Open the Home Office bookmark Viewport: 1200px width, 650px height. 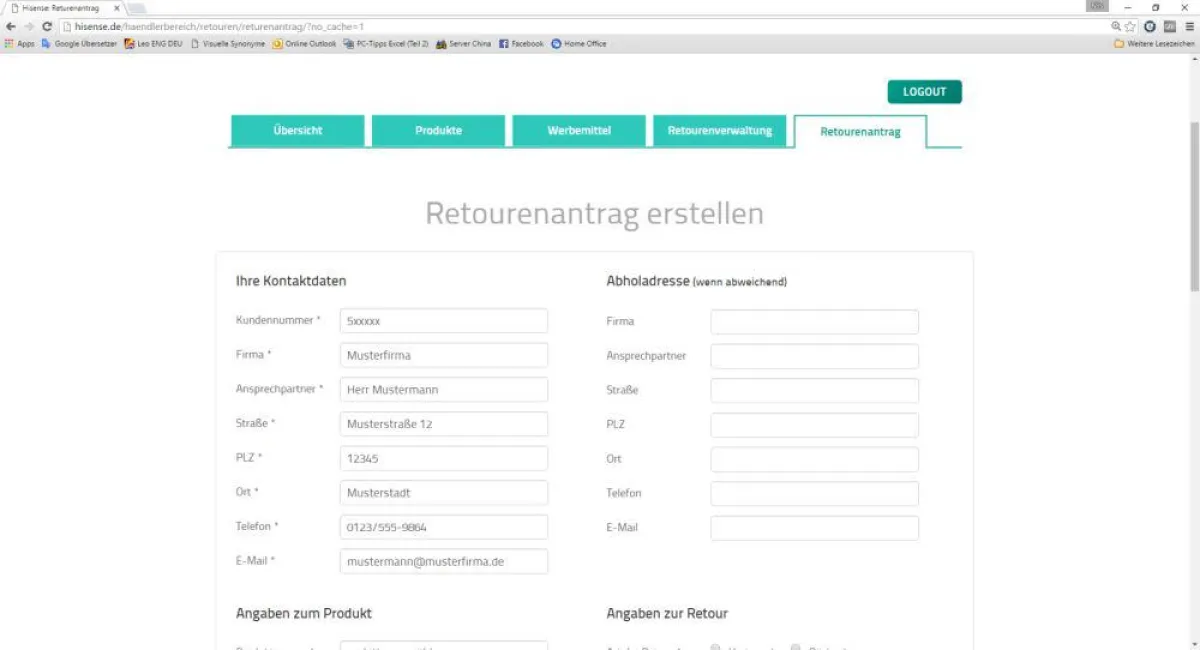point(581,44)
